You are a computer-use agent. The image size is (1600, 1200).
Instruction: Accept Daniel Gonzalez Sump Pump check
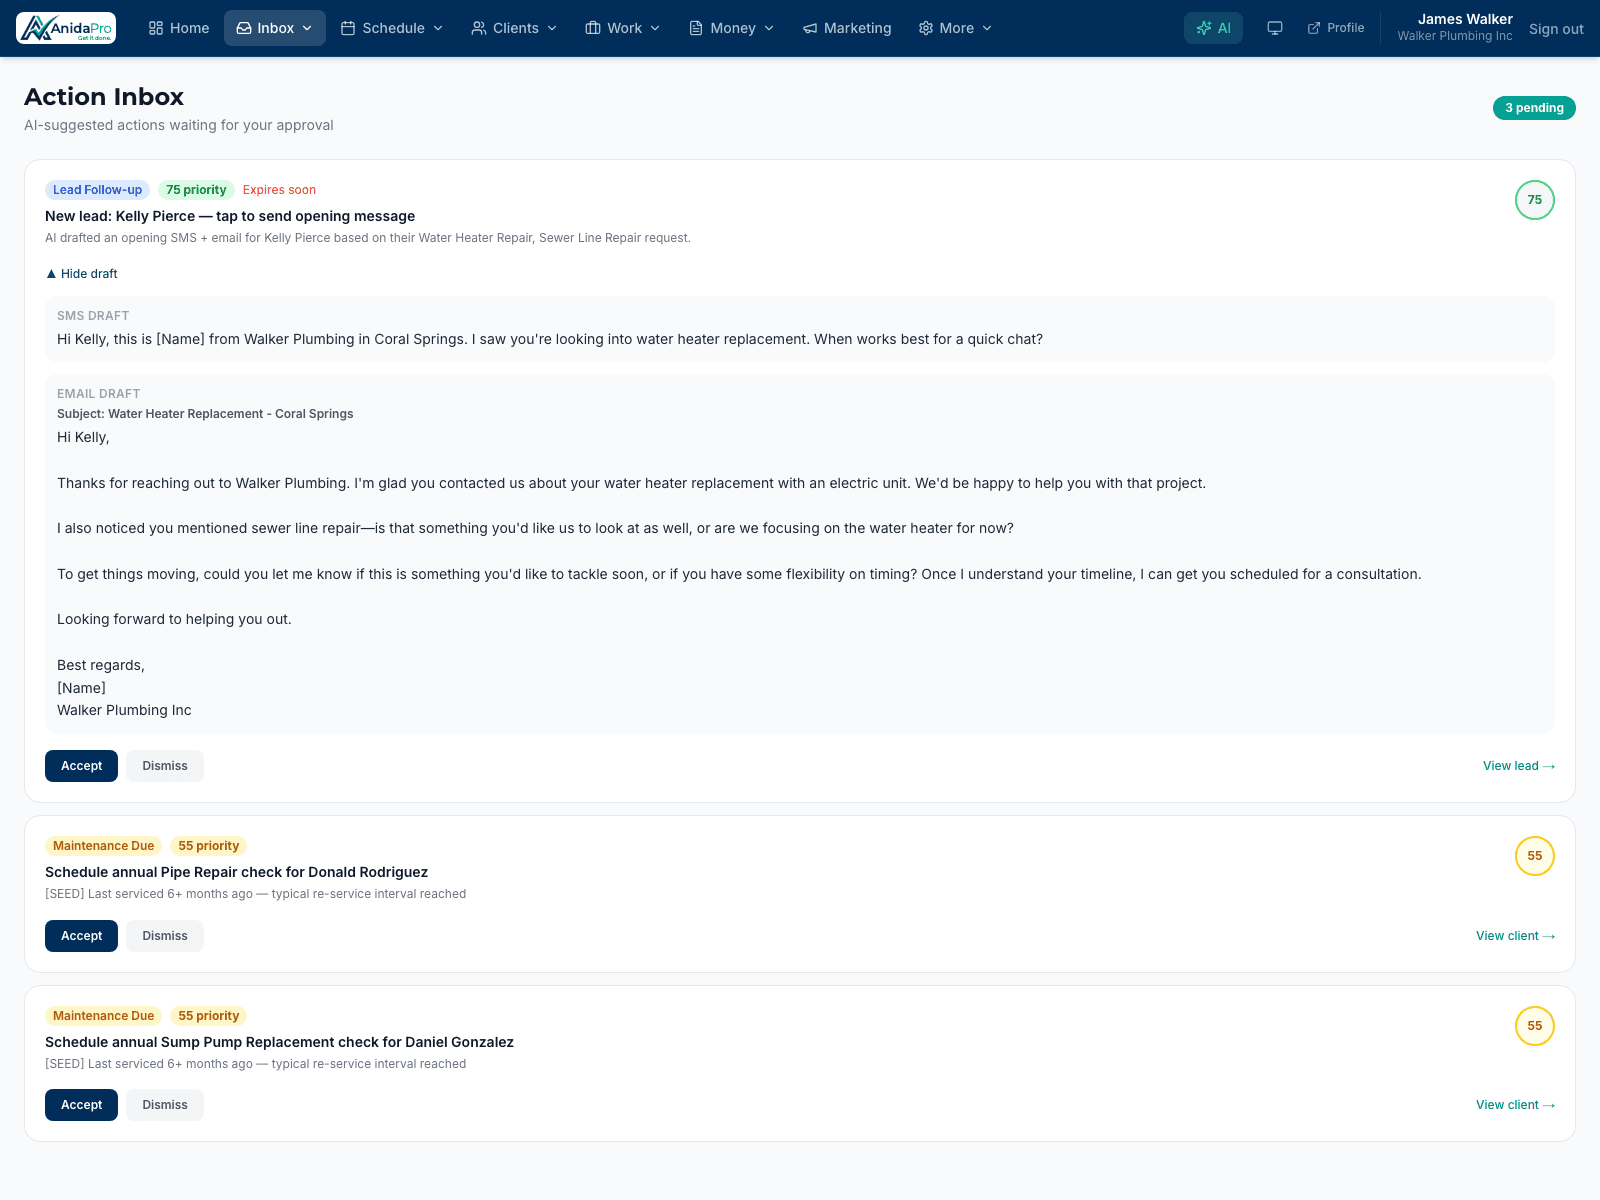pyautogui.click(x=81, y=1105)
